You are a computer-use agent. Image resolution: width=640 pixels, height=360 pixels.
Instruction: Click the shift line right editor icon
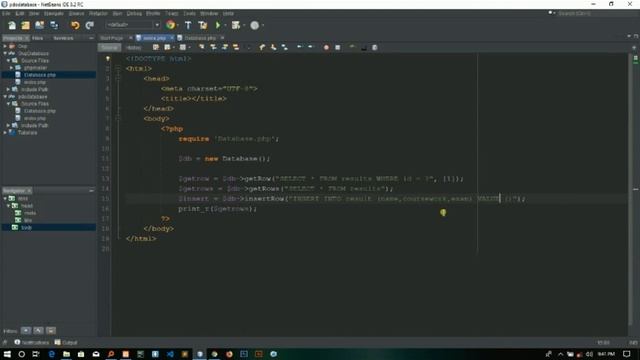pyautogui.click(x=310, y=47)
